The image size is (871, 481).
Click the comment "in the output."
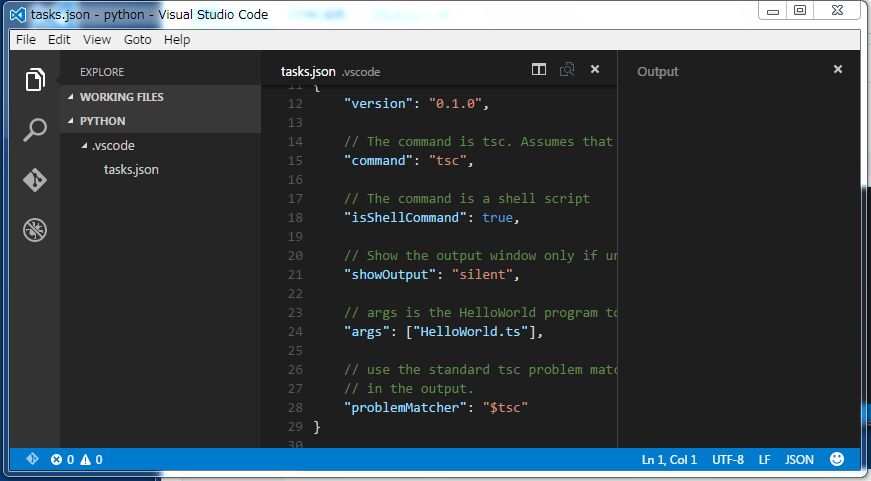point(409,389)
